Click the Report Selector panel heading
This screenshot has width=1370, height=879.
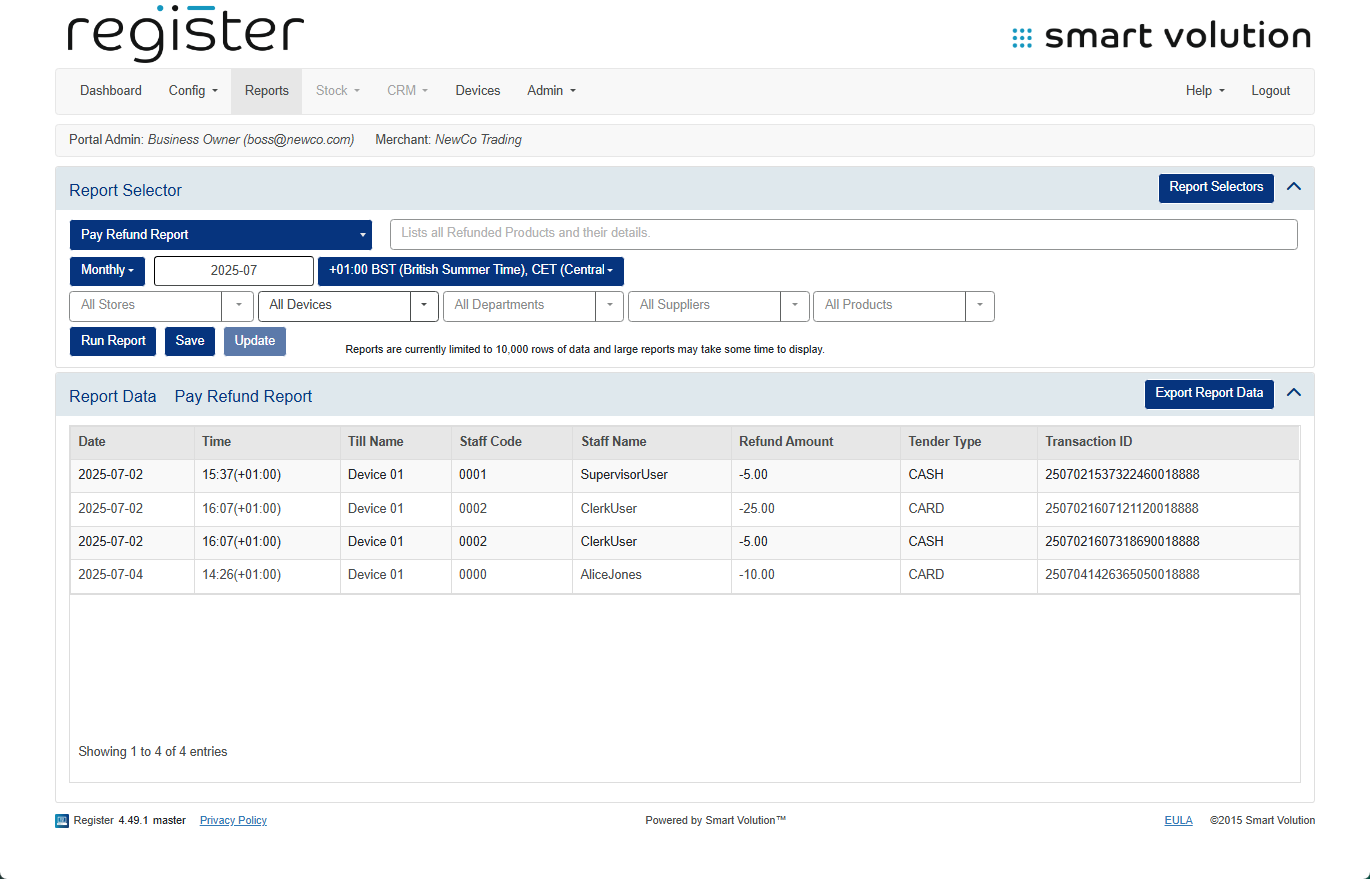[126, 191]
